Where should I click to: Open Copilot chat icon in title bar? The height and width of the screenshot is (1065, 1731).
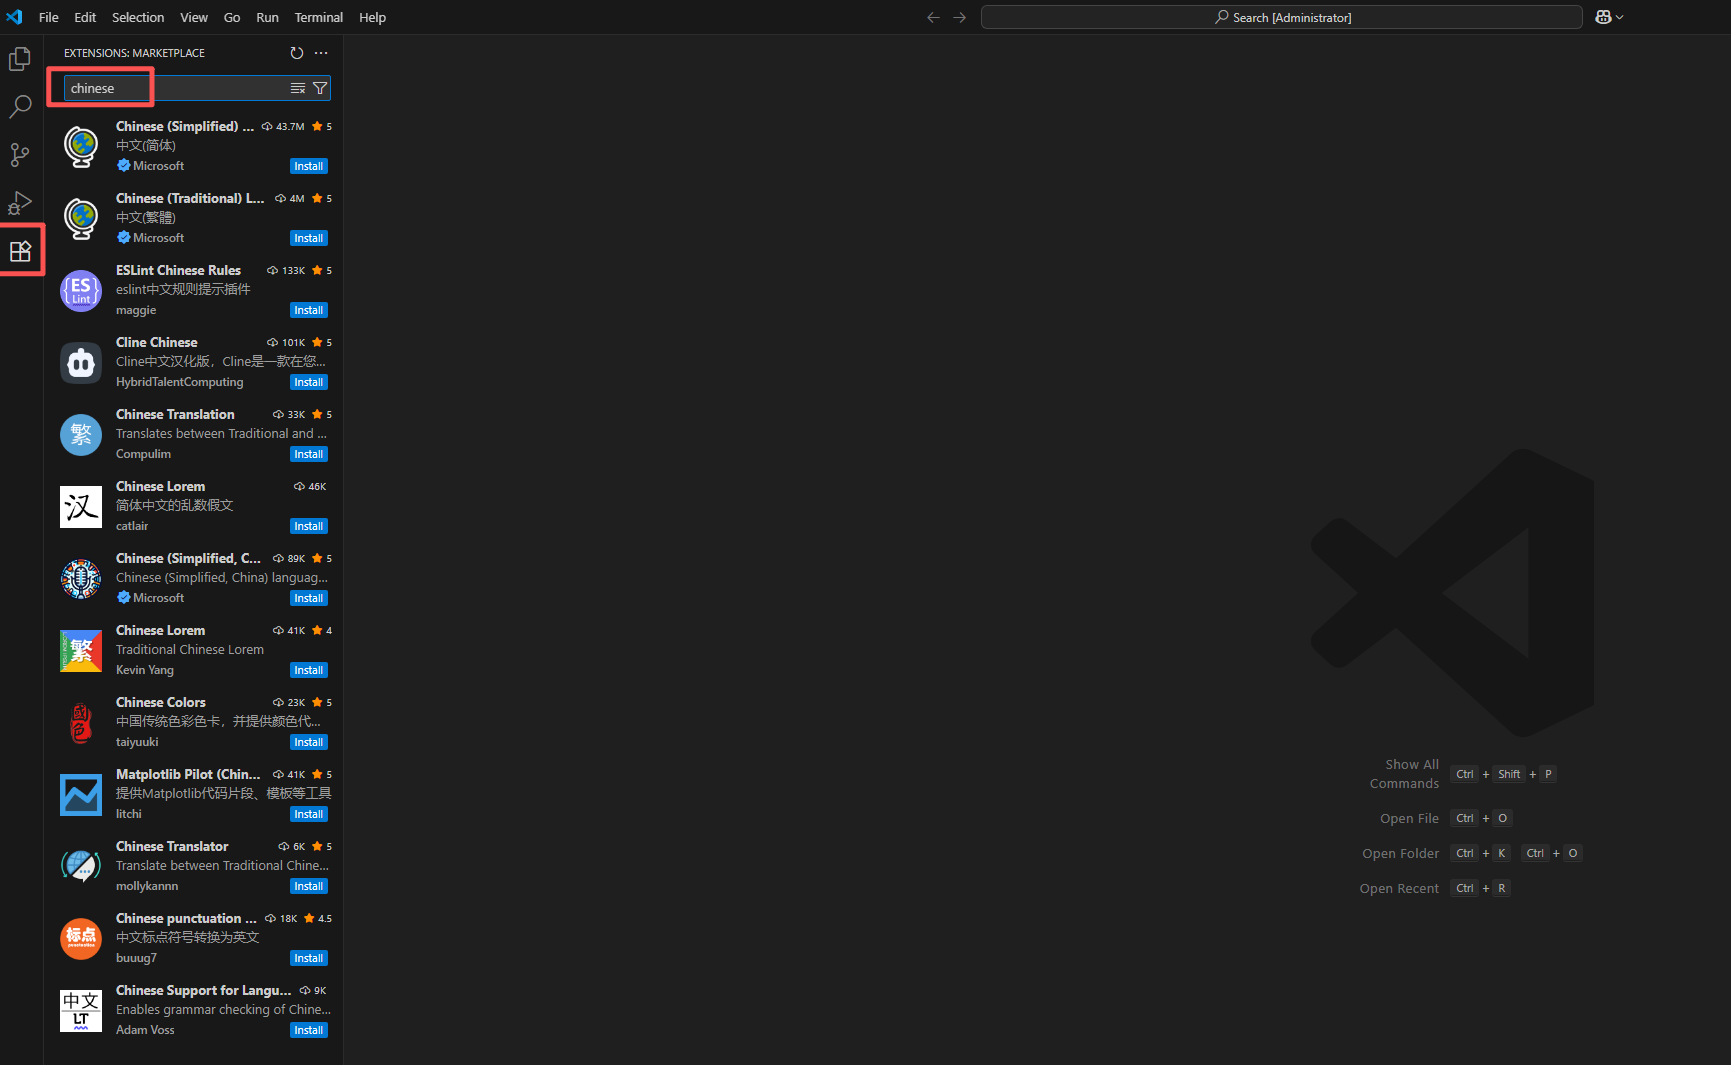(x=1603, y=17)
